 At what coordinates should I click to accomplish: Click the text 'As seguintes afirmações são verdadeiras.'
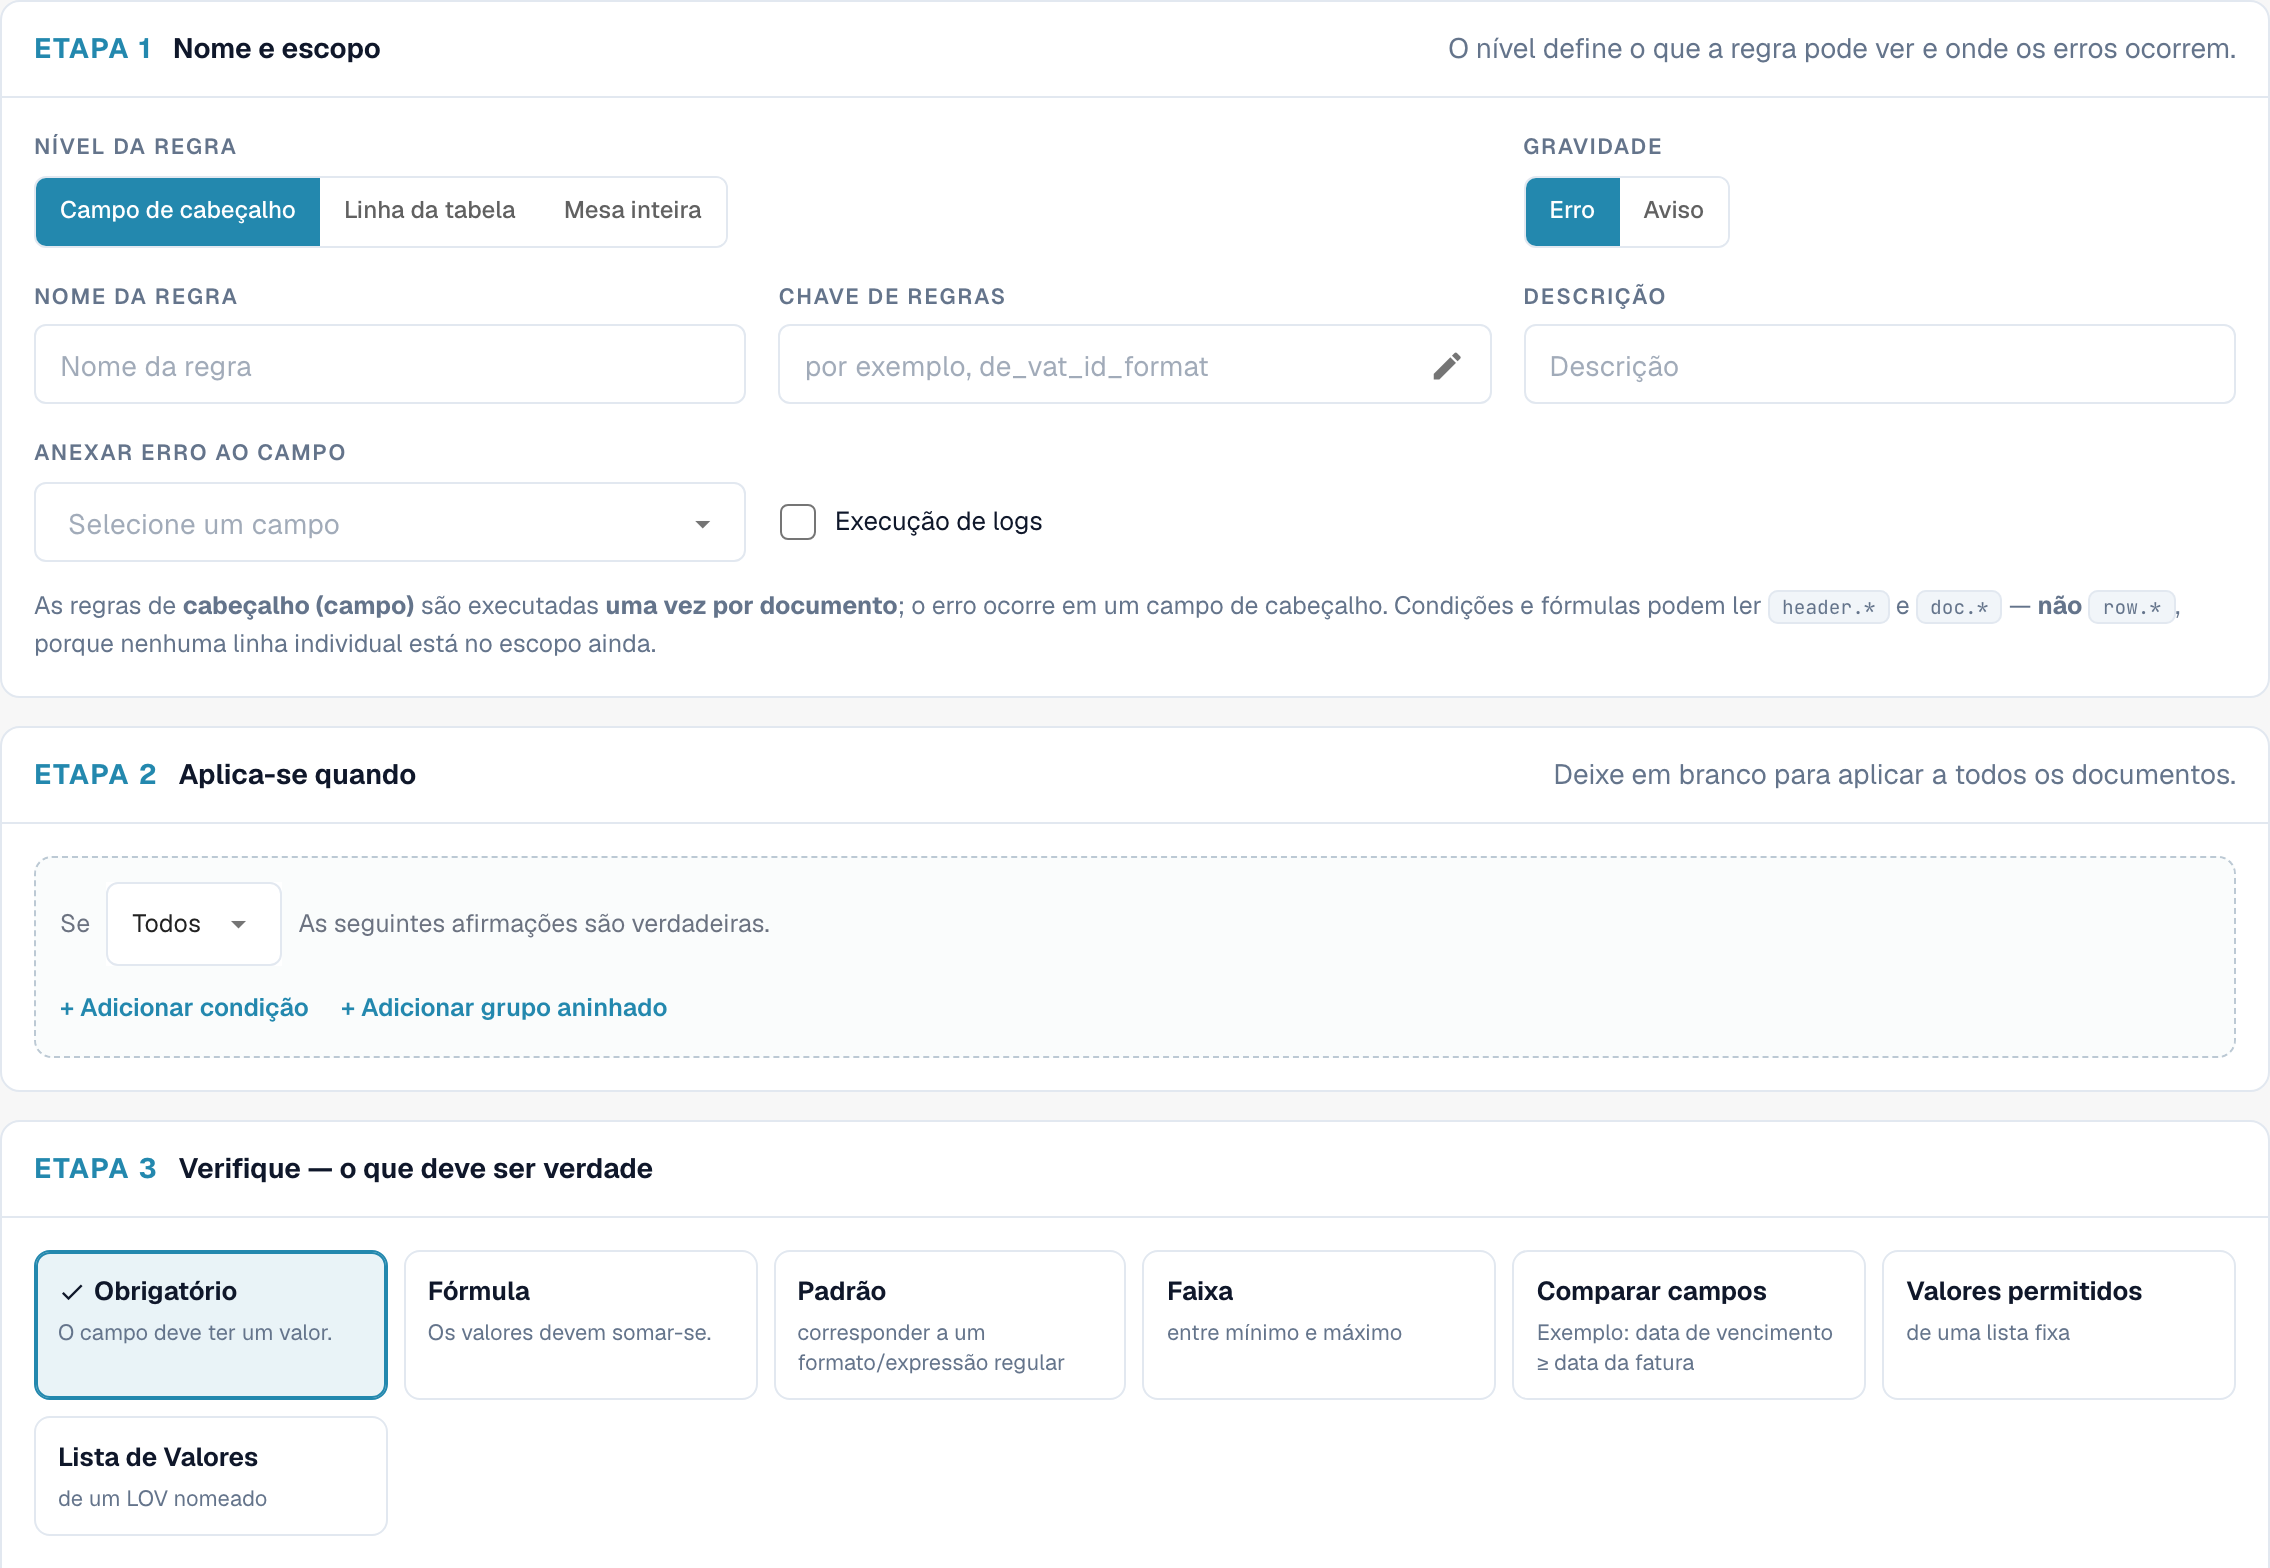tap(534, 924)
